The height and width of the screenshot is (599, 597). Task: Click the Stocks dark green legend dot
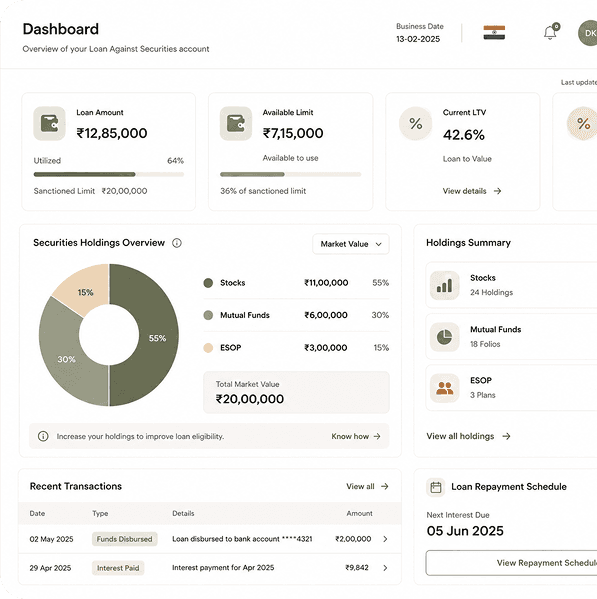(208, 283)
